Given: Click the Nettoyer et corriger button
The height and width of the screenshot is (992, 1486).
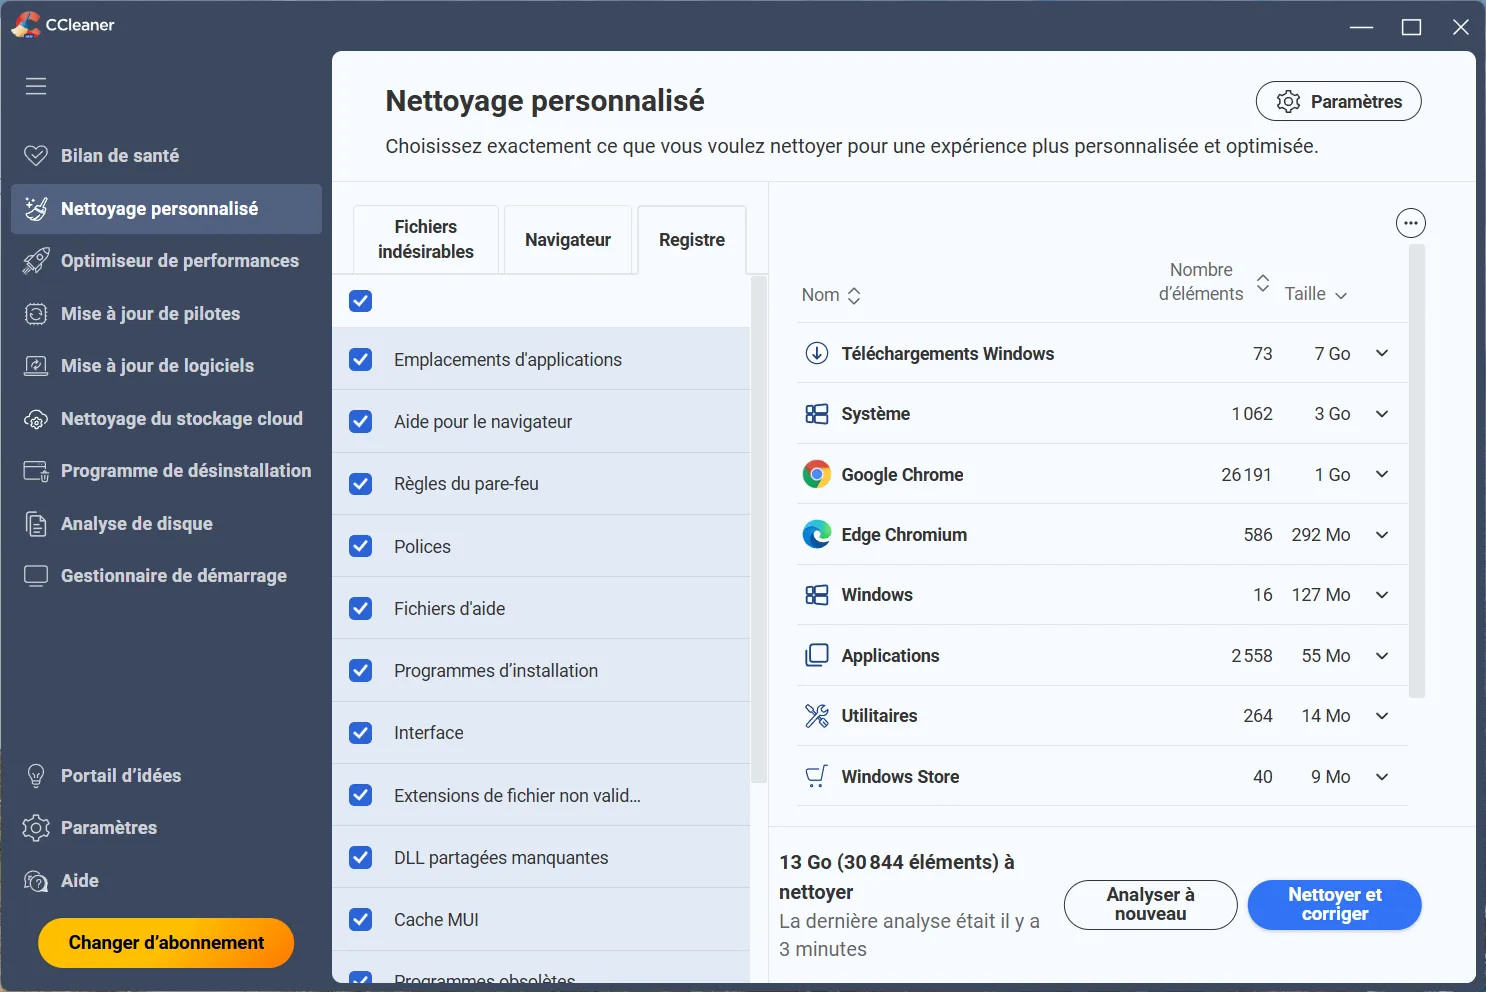Looking at the screenshot, I should point(1334,905).
